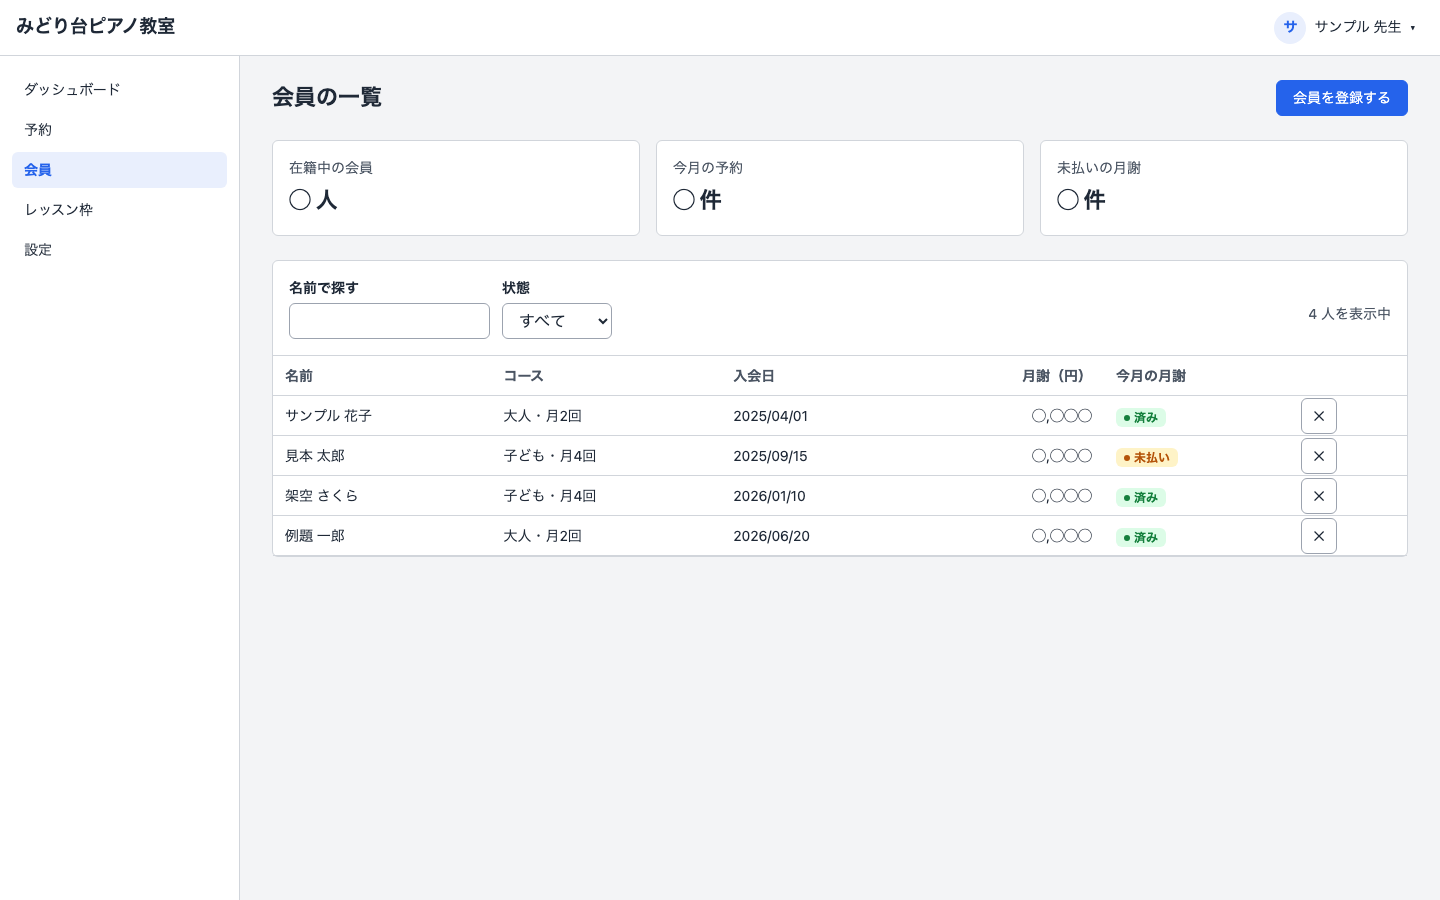The height and width of the screenshot is (900, 1440).
Task: Click the X icon in 見本 太郎's row
Action: click(x=1318, y=456)
